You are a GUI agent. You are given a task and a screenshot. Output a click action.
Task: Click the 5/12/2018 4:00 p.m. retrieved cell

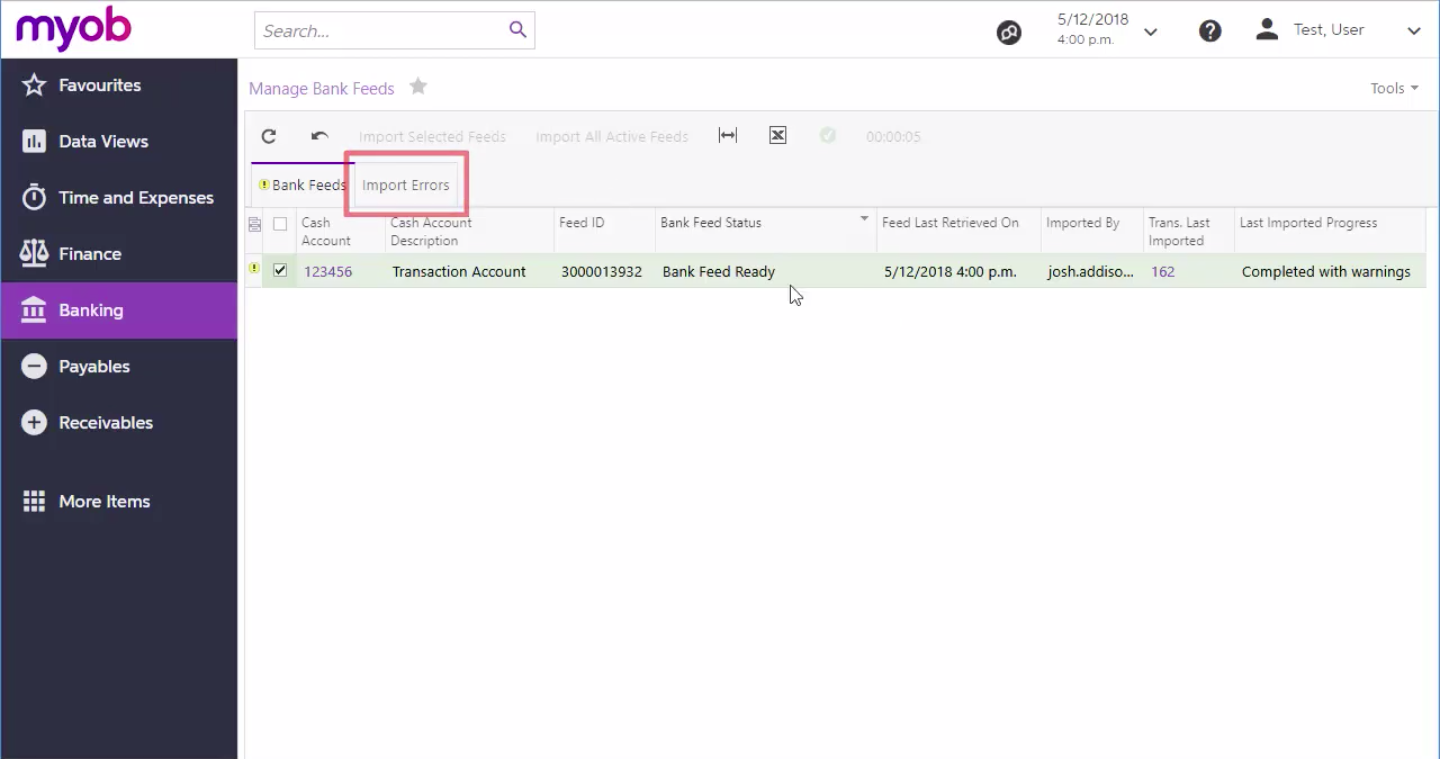click(958, 272)
